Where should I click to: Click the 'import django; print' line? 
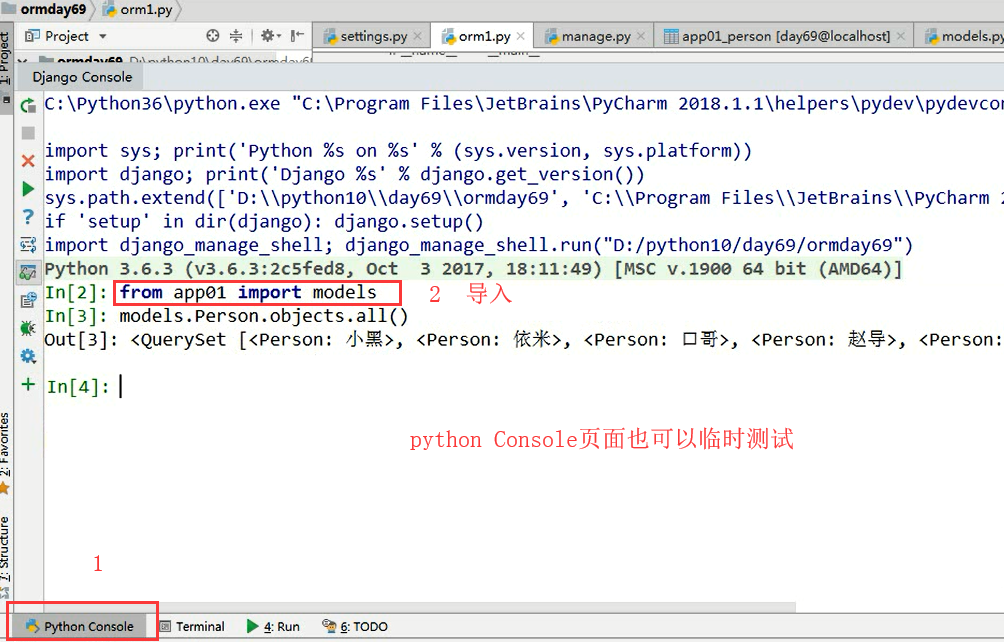click(344, 174)
